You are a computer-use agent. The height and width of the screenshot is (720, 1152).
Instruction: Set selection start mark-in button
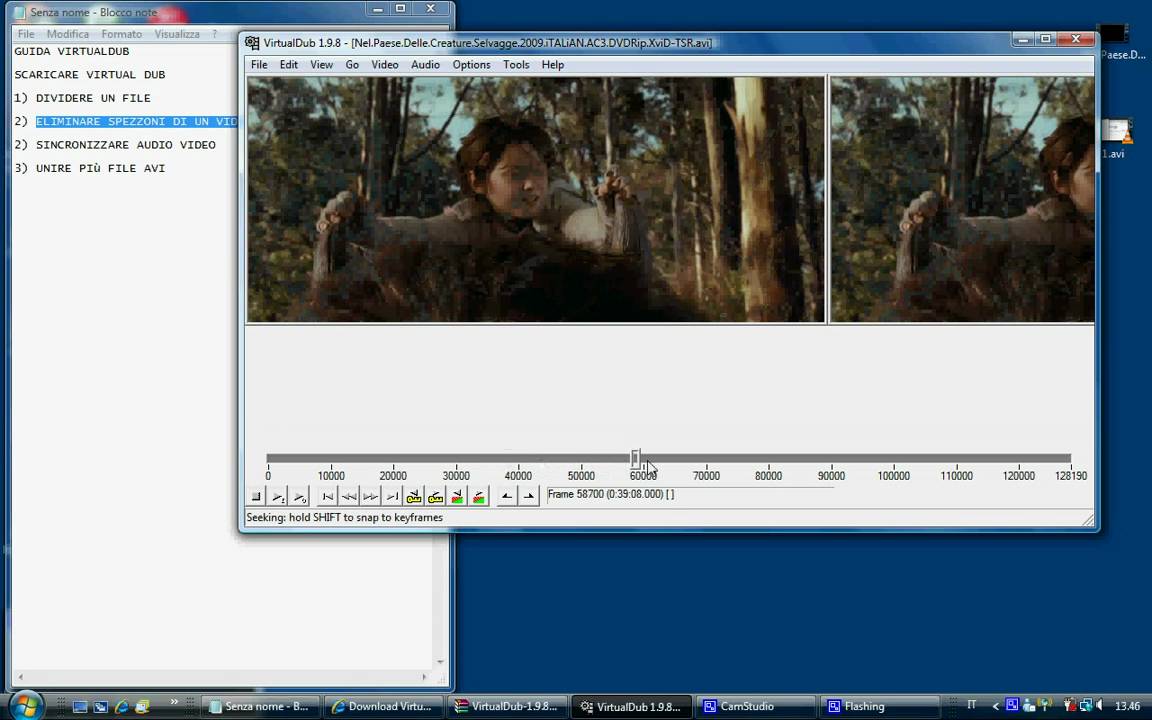point(507,497)
